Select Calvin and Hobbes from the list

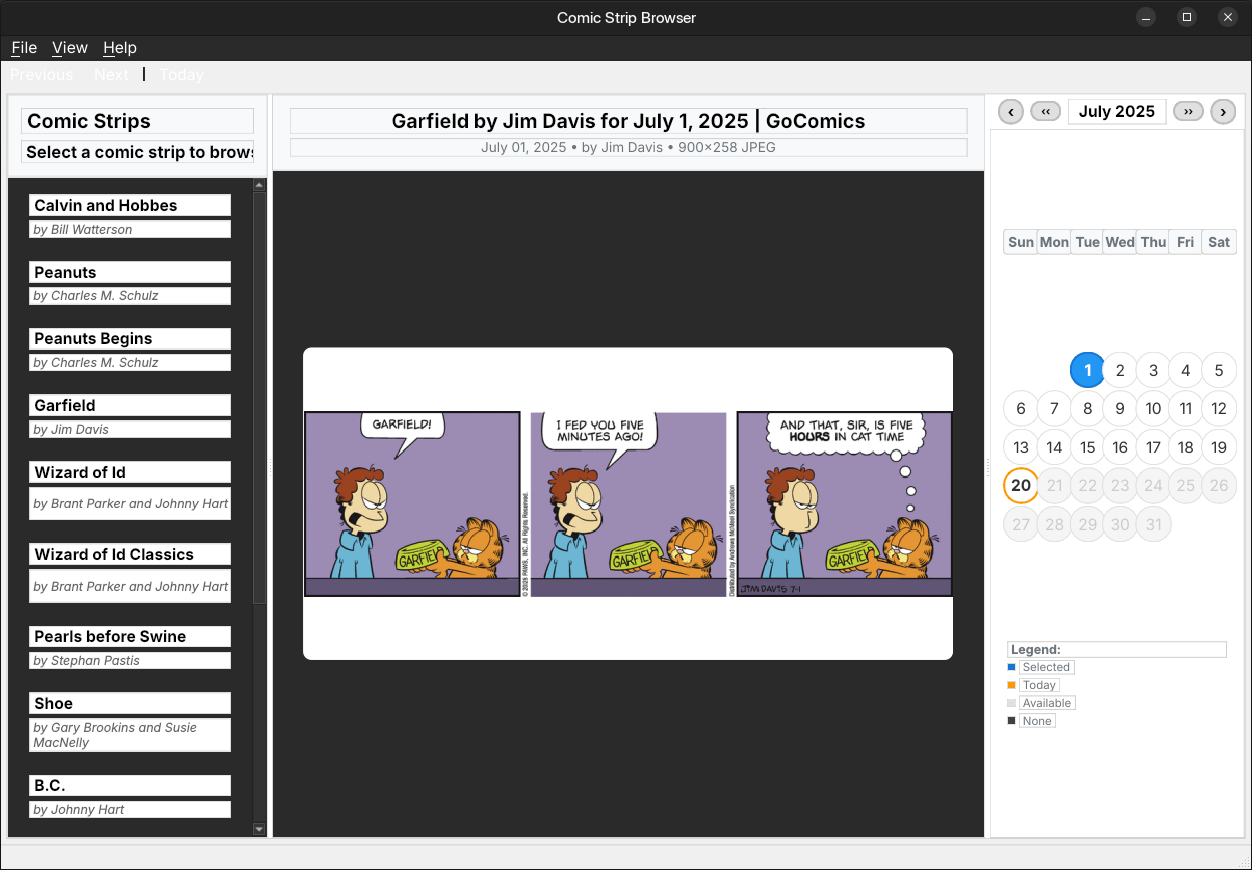pos(130,206)
